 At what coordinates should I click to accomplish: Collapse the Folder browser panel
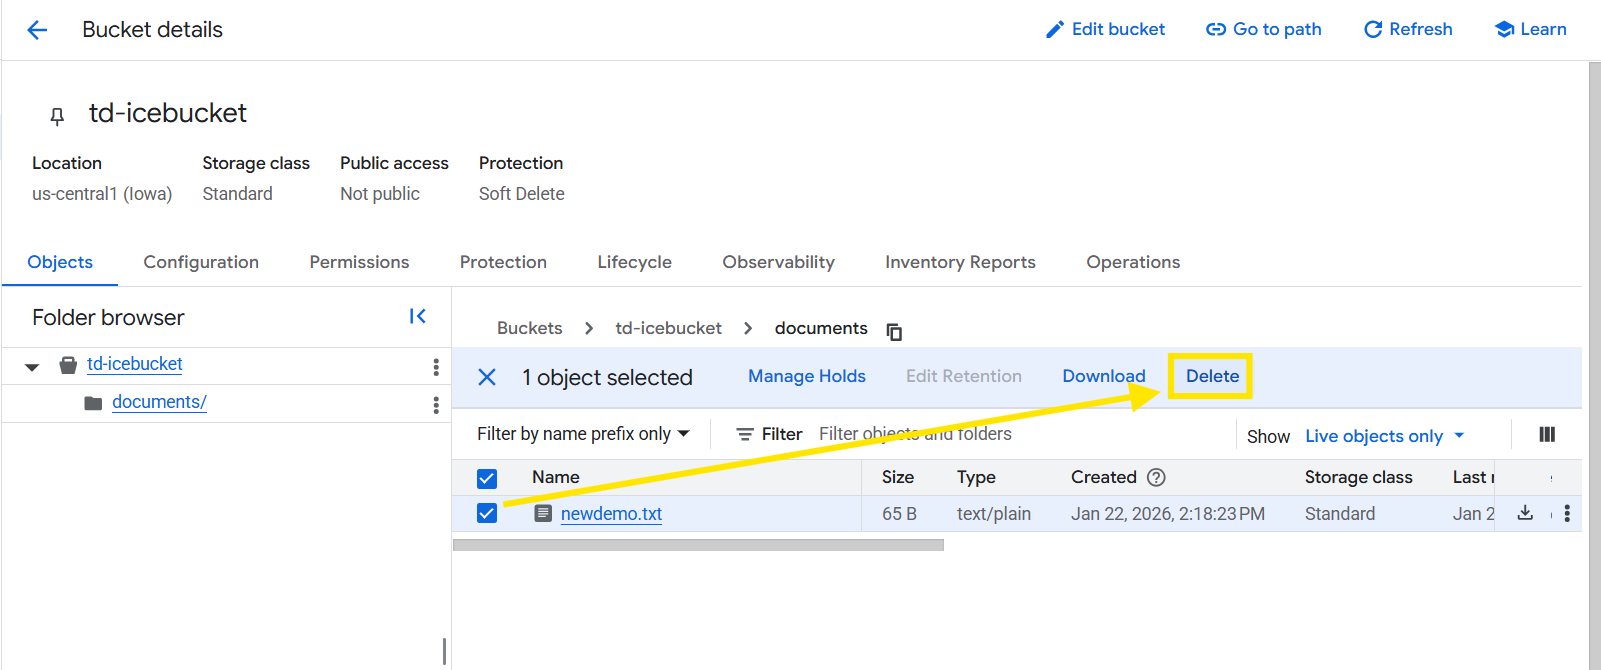coord(418,317)
